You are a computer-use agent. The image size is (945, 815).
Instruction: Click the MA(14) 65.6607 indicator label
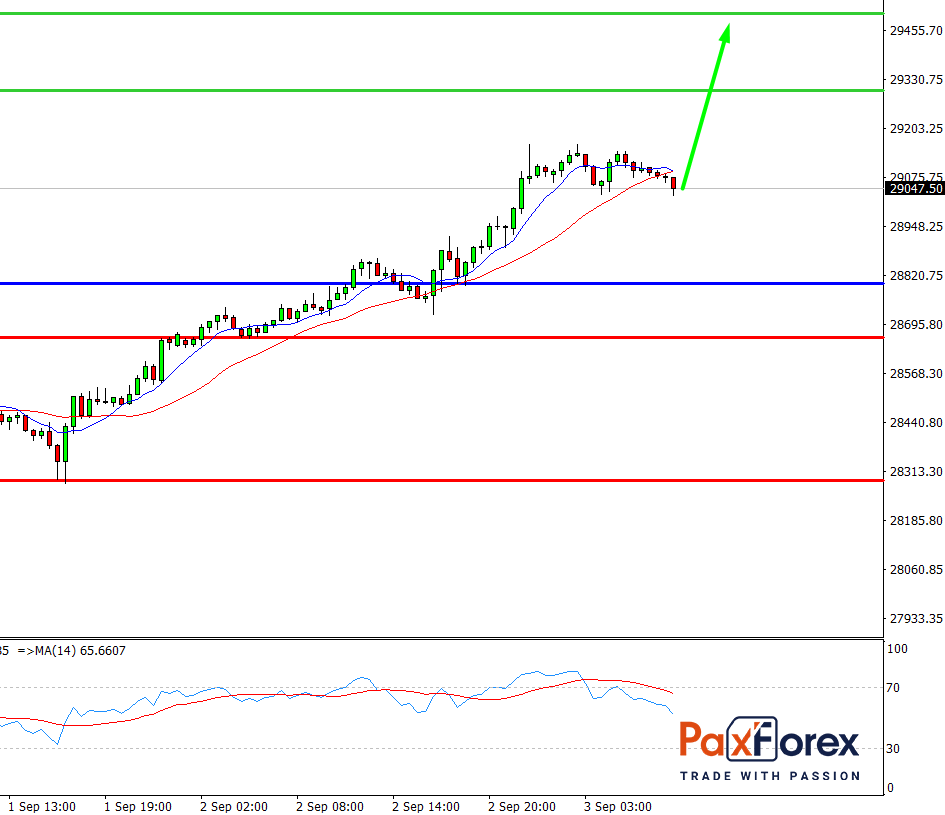coord(80,651)
